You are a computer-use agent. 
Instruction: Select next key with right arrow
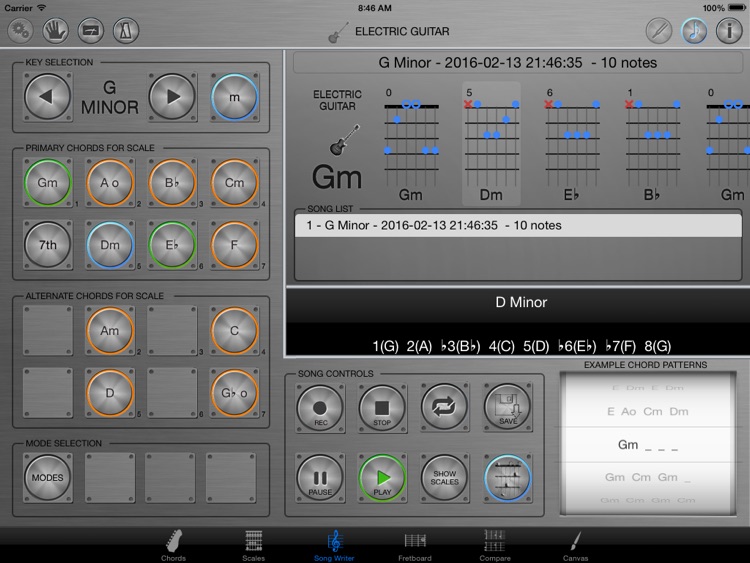tap(172, 97)
